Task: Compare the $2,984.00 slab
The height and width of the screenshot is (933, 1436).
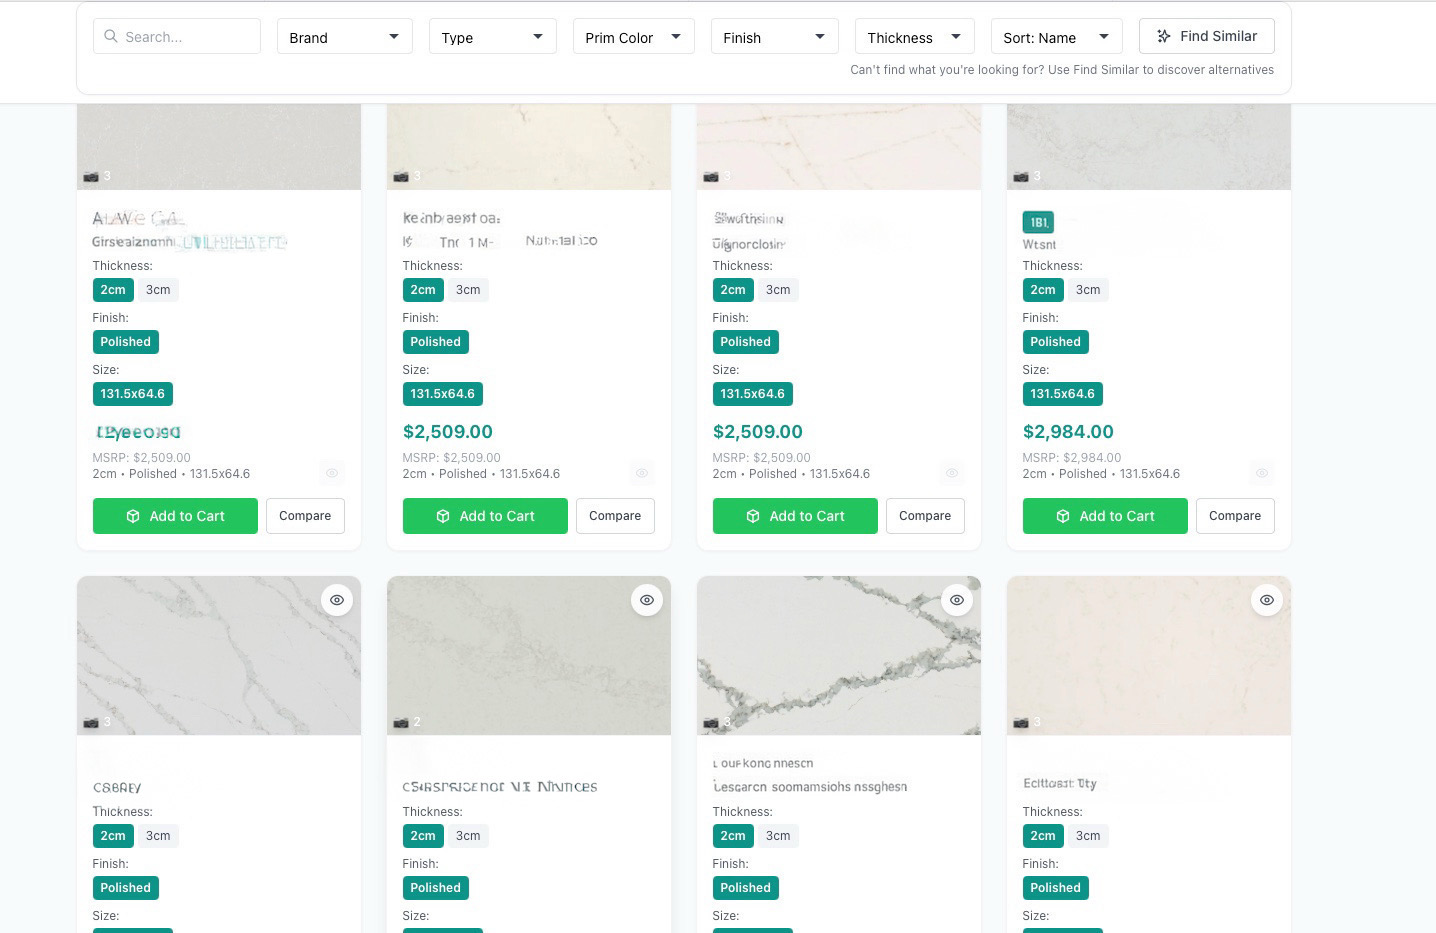Action: (1235, 516)
